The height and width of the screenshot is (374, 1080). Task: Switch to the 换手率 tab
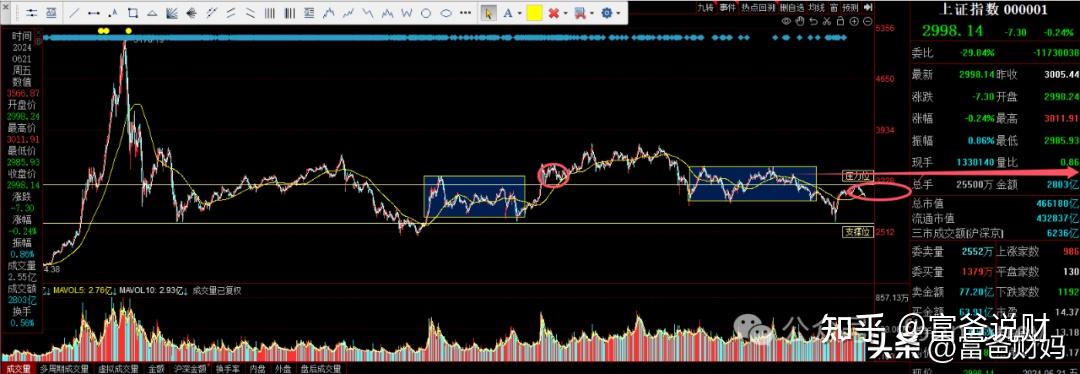tap(227, 368)
